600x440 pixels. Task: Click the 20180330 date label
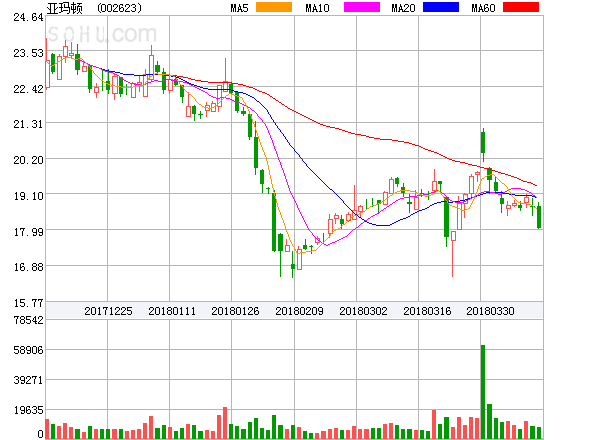click(x=490, y=311)
